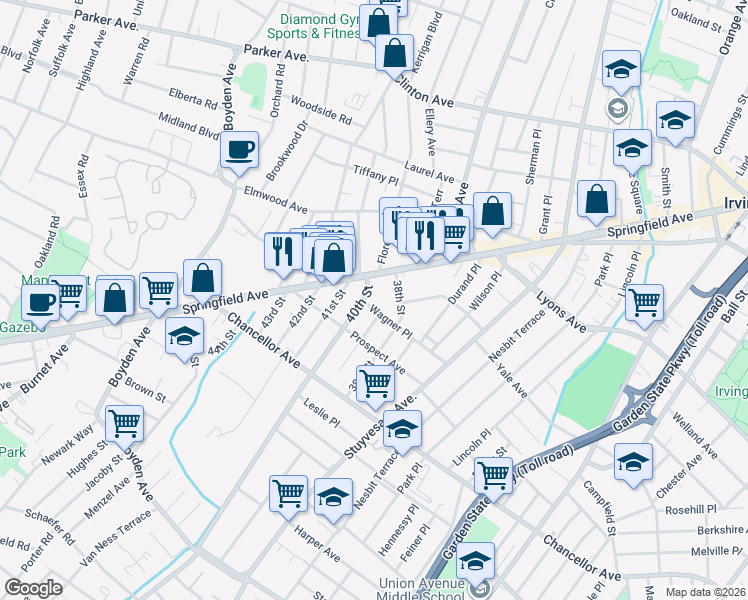Viewport: 748px width, 600px height.
Task: Open the grocery cart marker on Prospect Ave
Action: [x=375, y=382]
